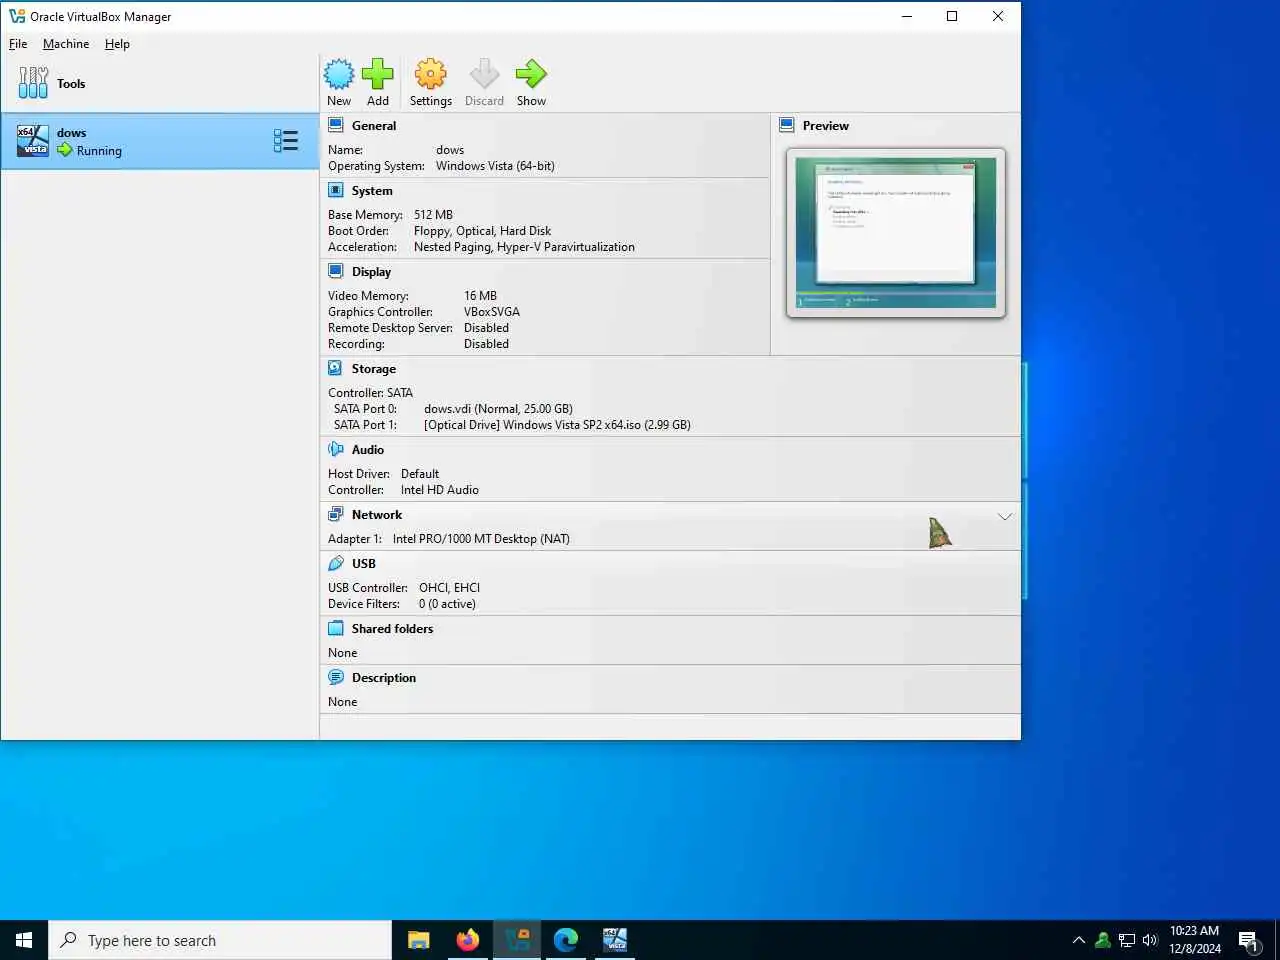
Task: Click the taskbar search box
Action: pos(220,940)
